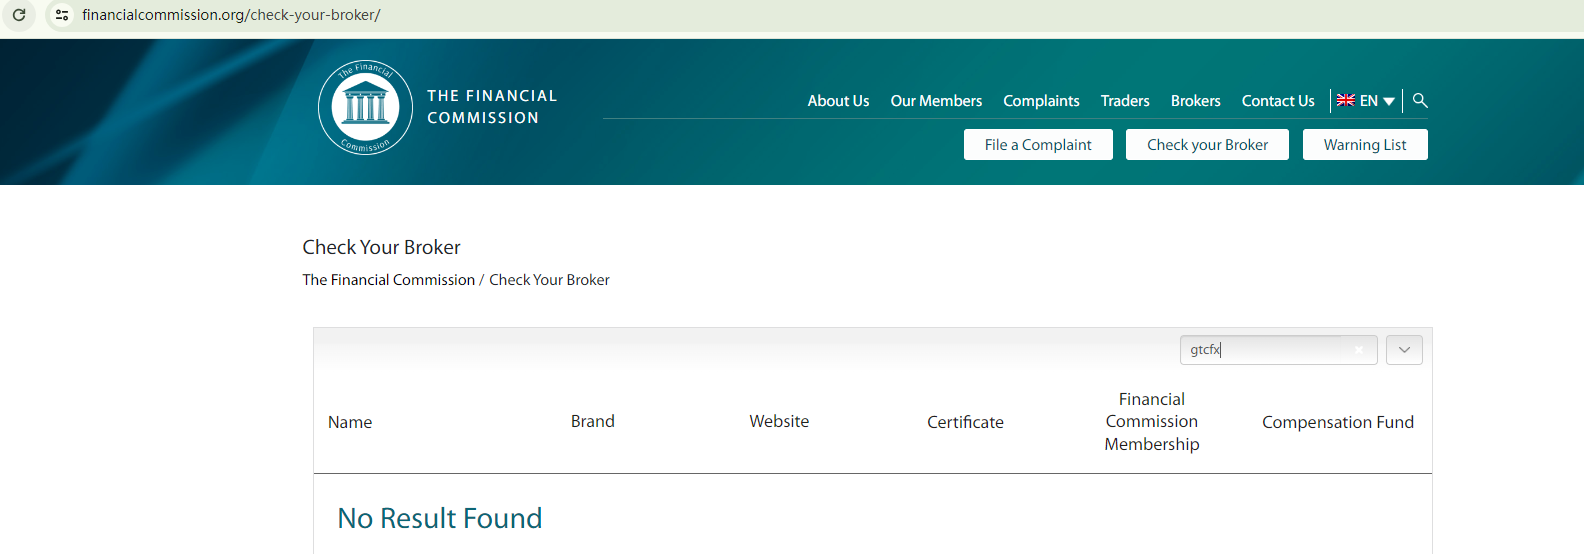
Task: Click the Check your Broker button
Action: [1207, 145]
